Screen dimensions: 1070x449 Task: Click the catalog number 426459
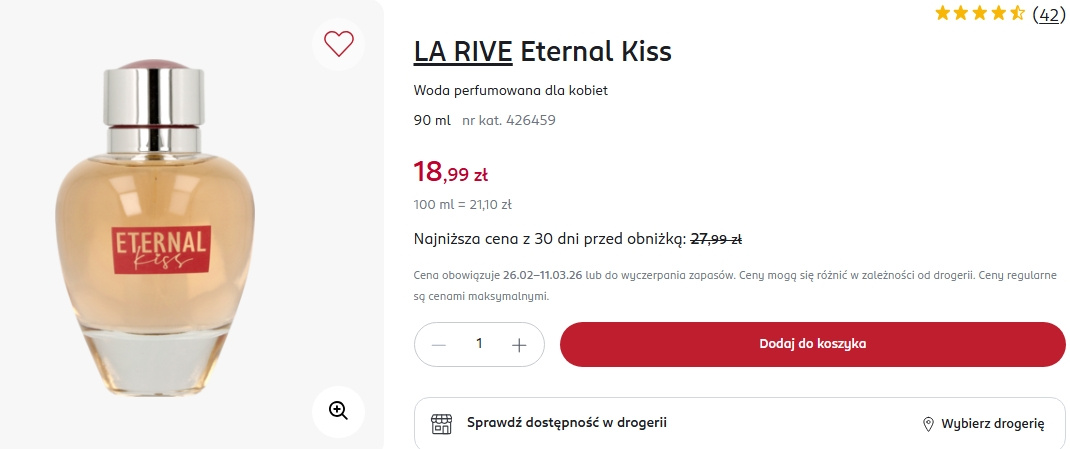tap(509, 120)
